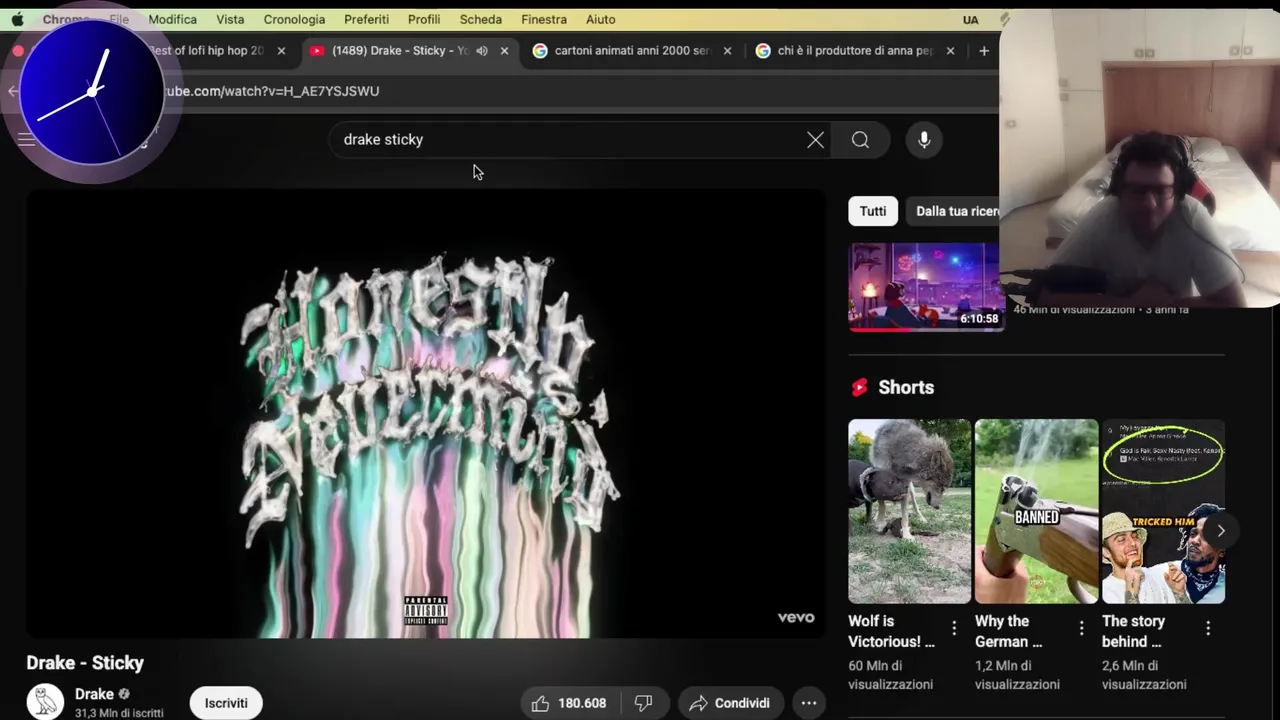
Task: Open the Cronologia menu
Action: pyautogui.click(x=294, y=19)
